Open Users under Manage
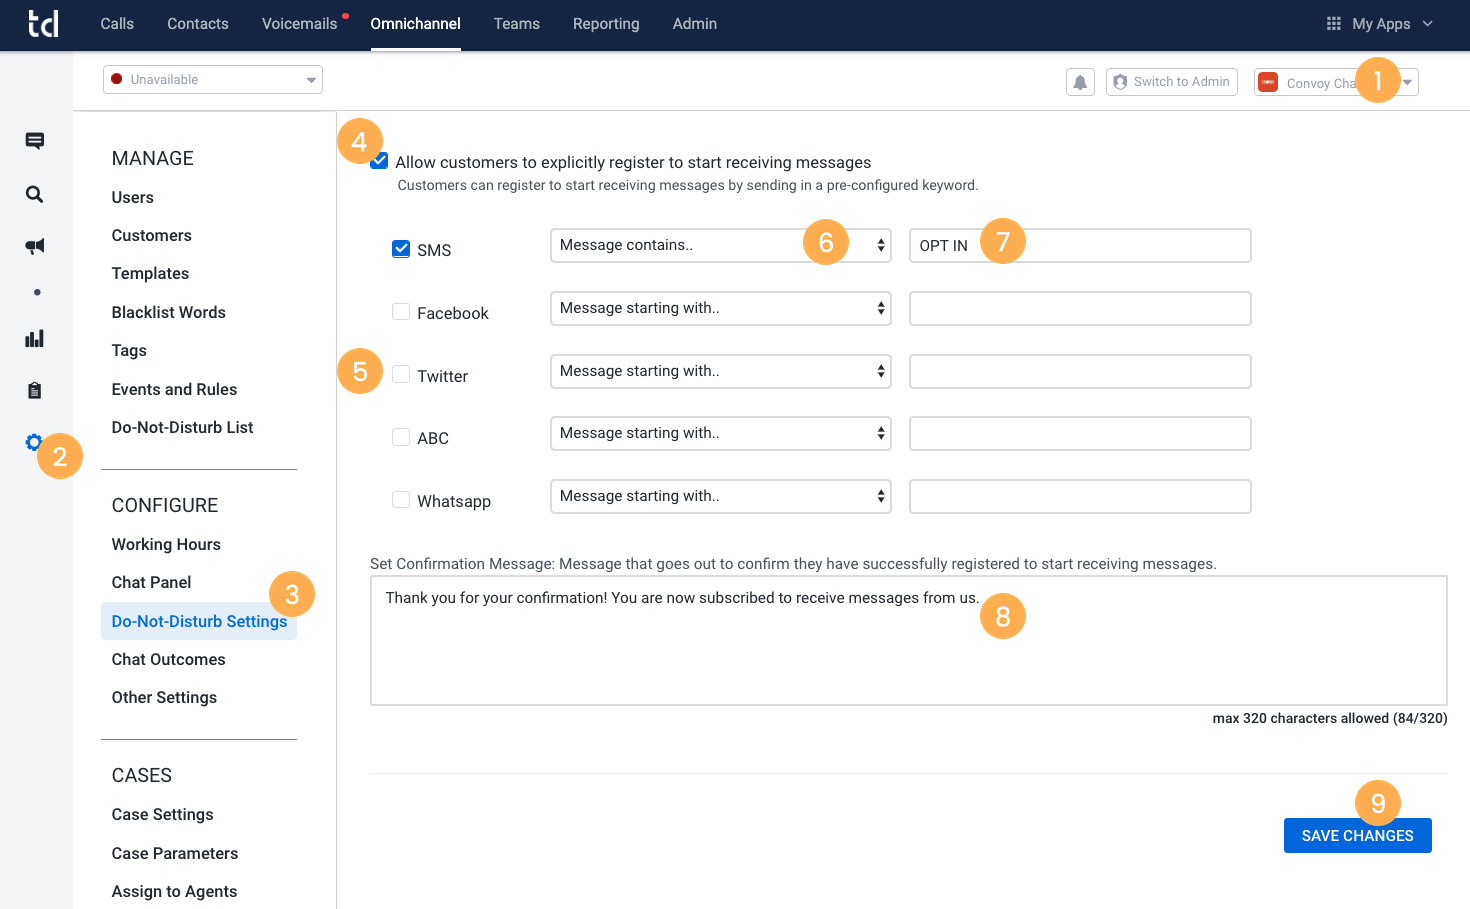Screen dimensions: 1470x909 (133, 197)
